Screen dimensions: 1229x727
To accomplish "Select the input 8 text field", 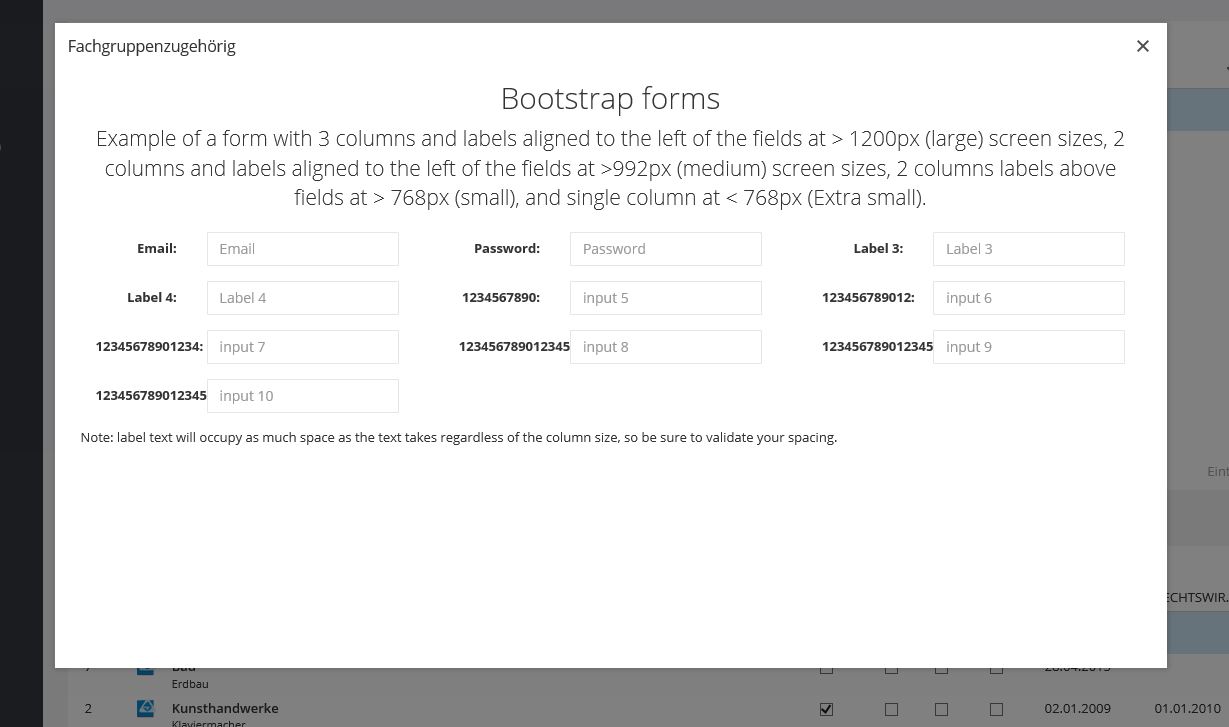I will pyautogui.click(x=665, y=347).
